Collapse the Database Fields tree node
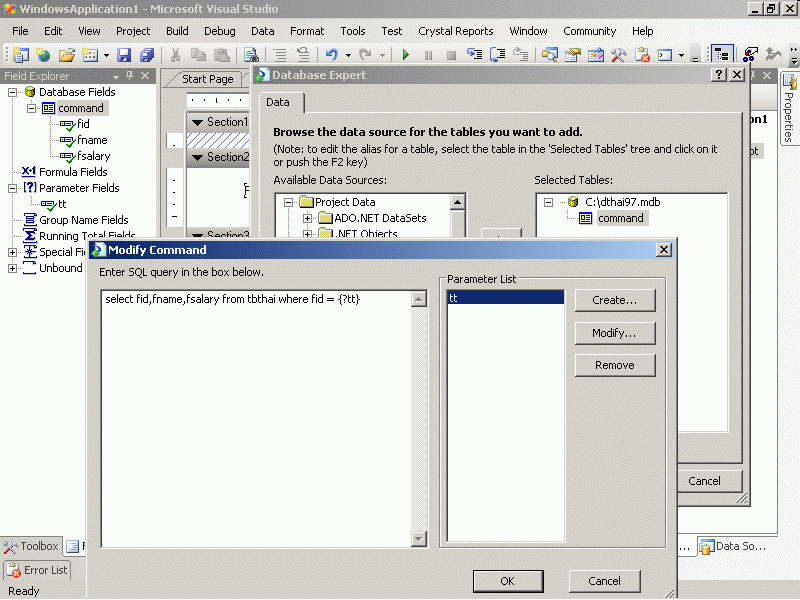Image resolution: width=800 pixels, height=600 pixels. coord(13,92)
